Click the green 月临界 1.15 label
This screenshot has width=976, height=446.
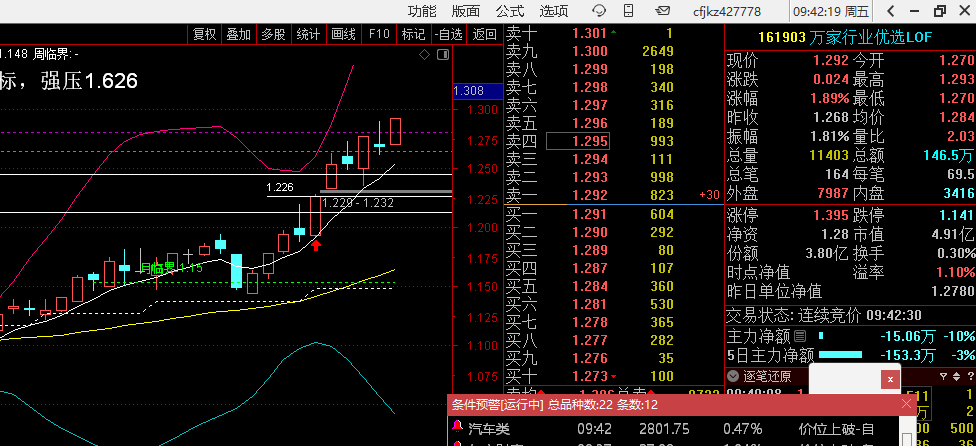tap(172, 268)
